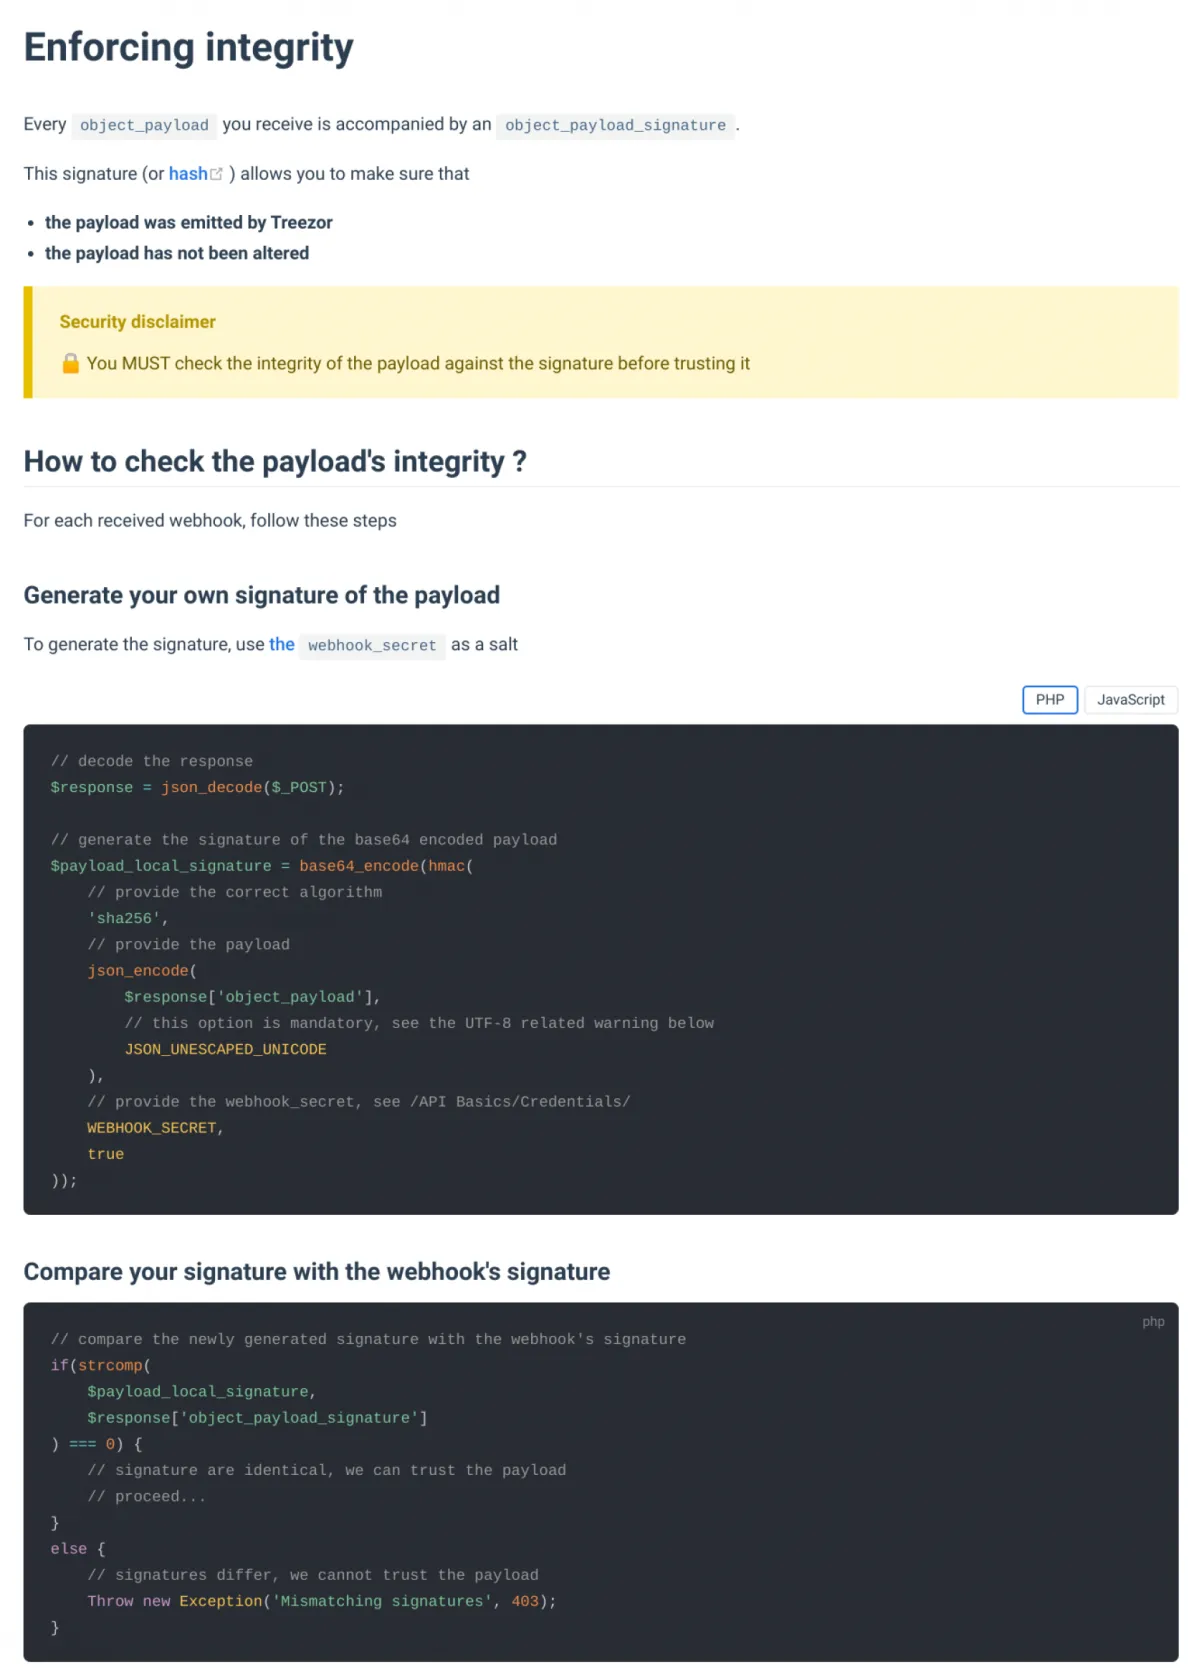The image size is (1204, 1680).
Task: Switch to the PHP code tab
Action: [1049, 700]
